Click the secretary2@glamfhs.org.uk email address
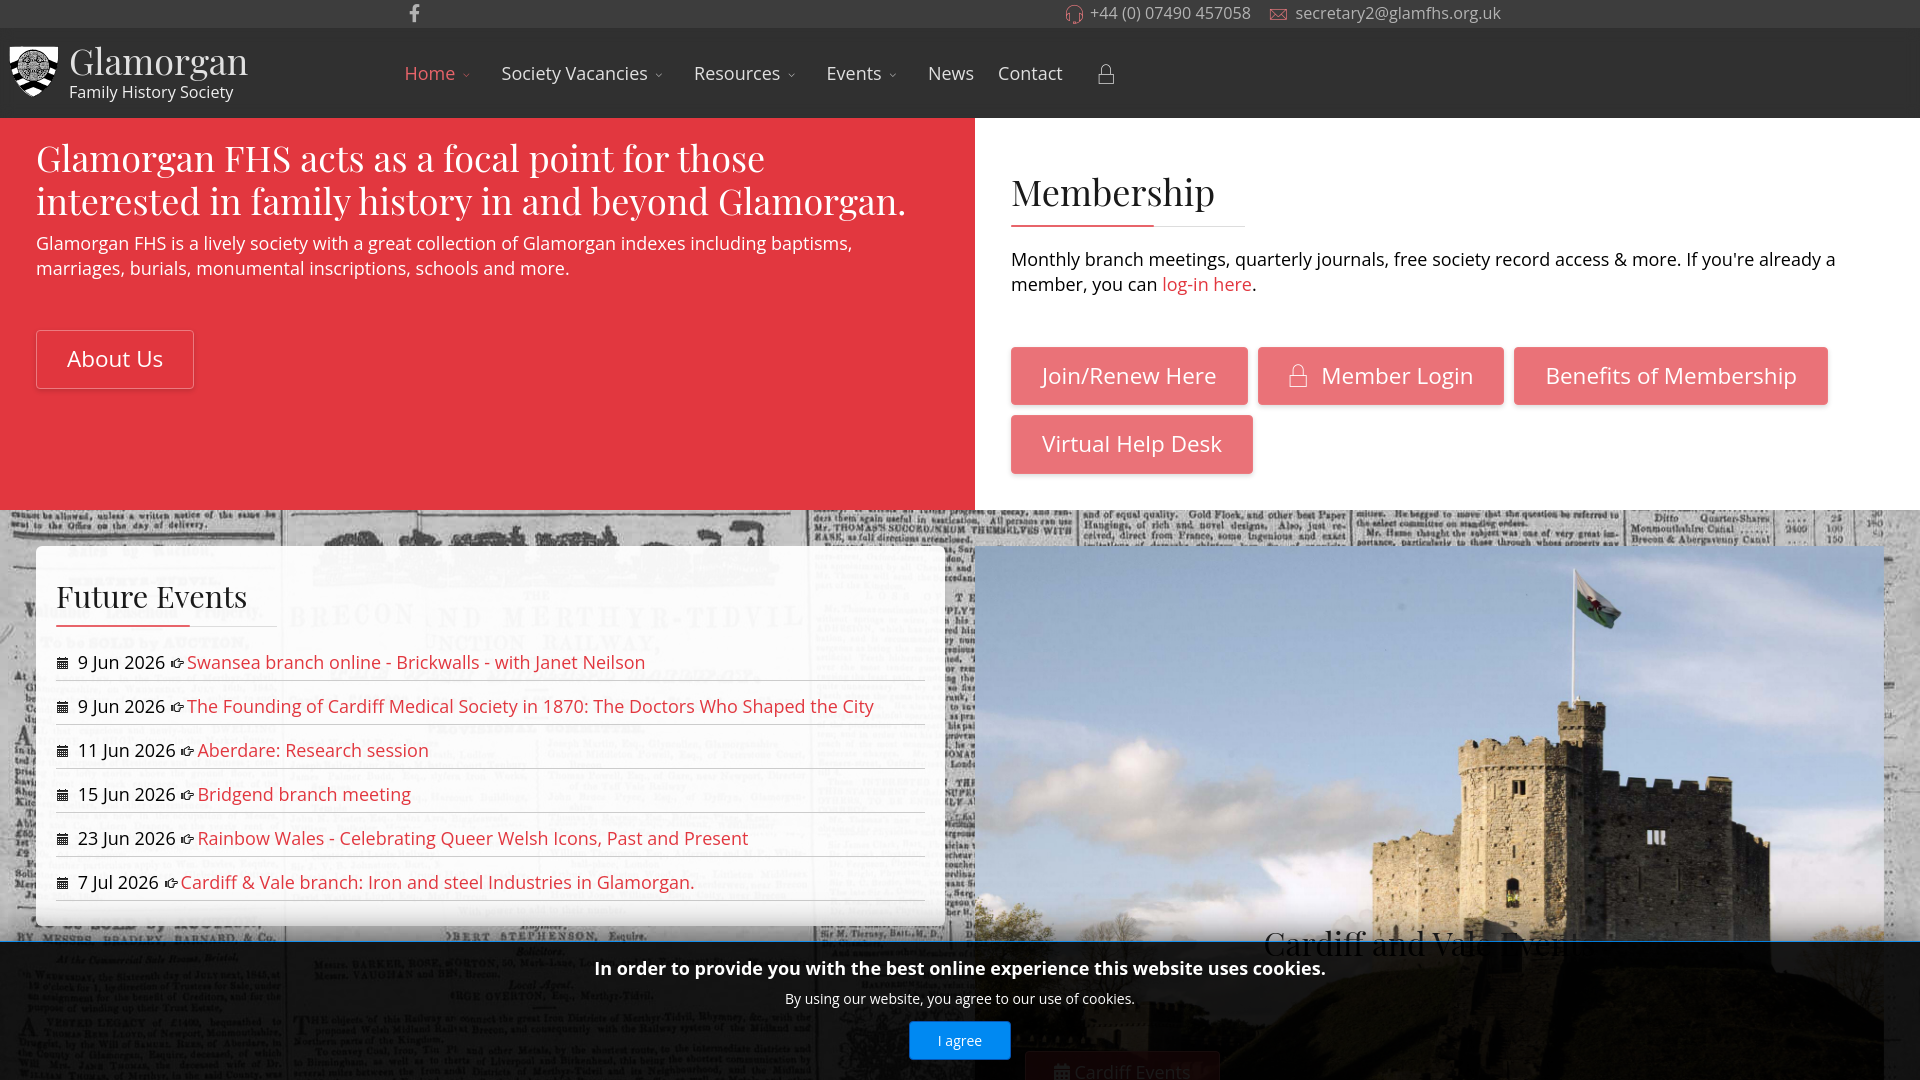Viewport: 1920px width, 1080px height. (x=1398, y=13)
